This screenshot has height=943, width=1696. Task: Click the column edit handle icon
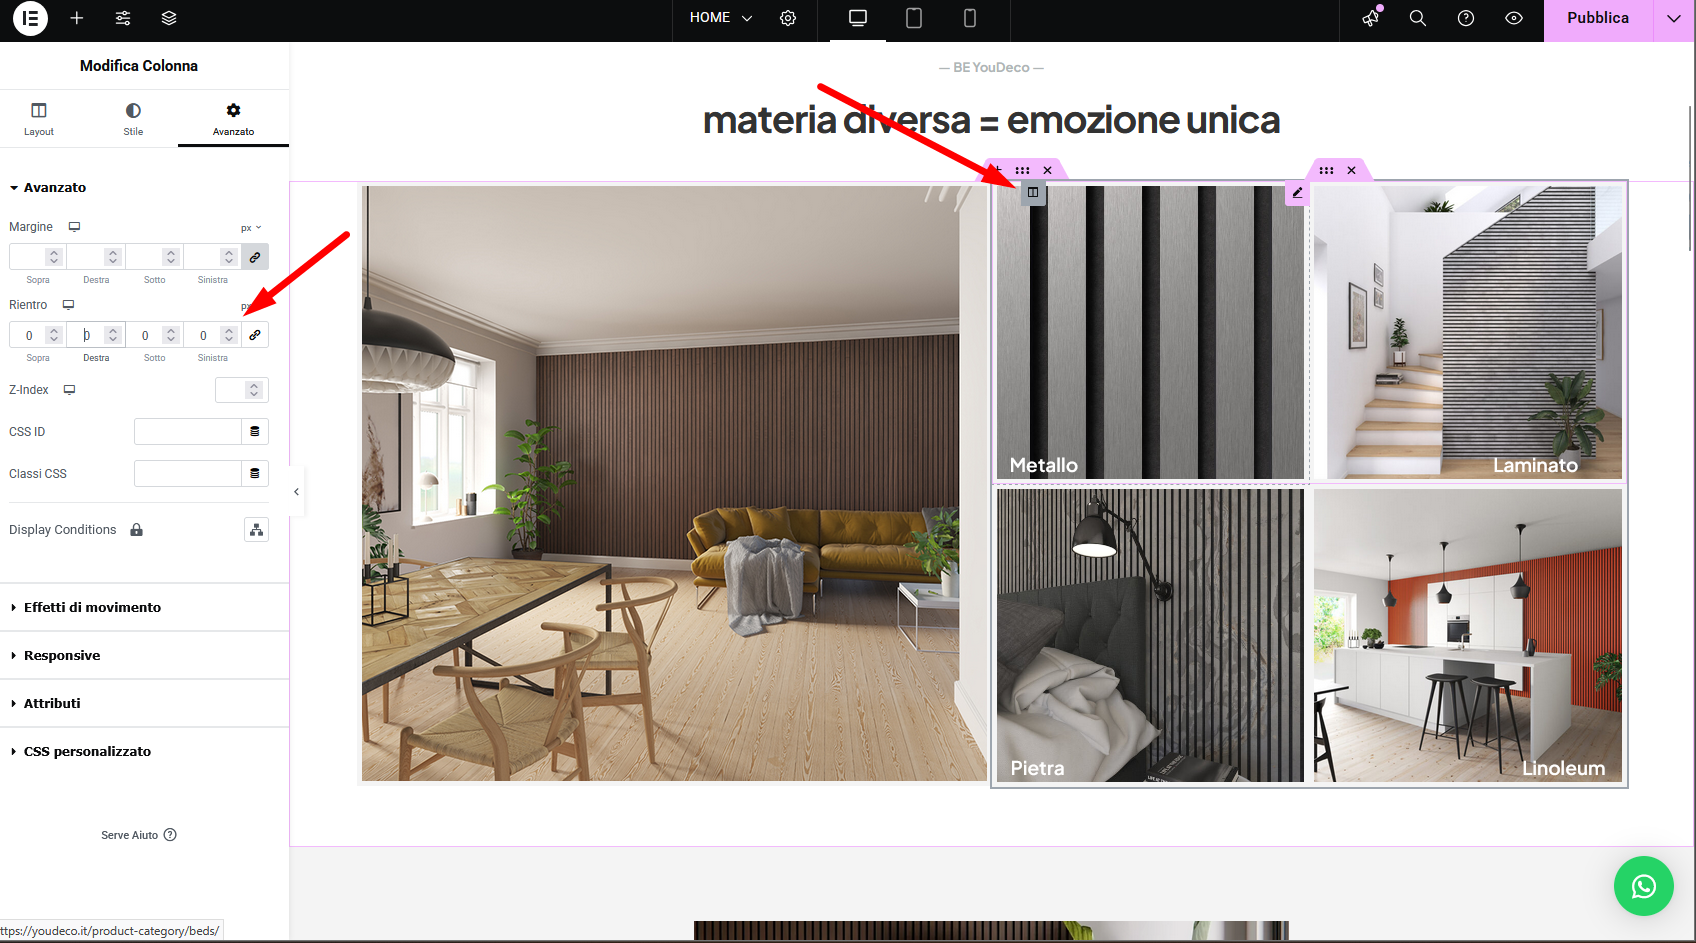pyautogui.click(x=1033, y=192)
